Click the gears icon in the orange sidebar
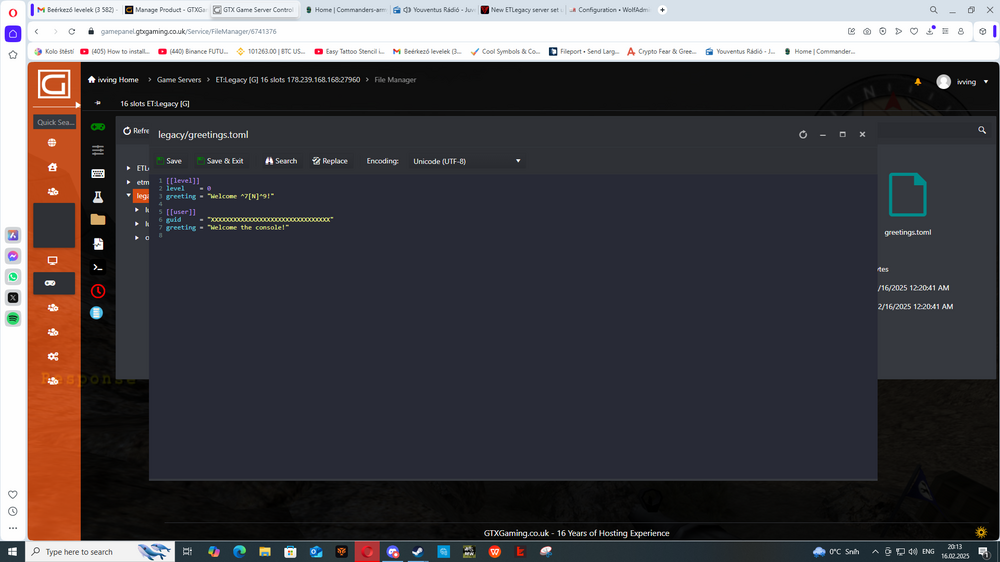1000x562 pixels. (x=52, y=357)
